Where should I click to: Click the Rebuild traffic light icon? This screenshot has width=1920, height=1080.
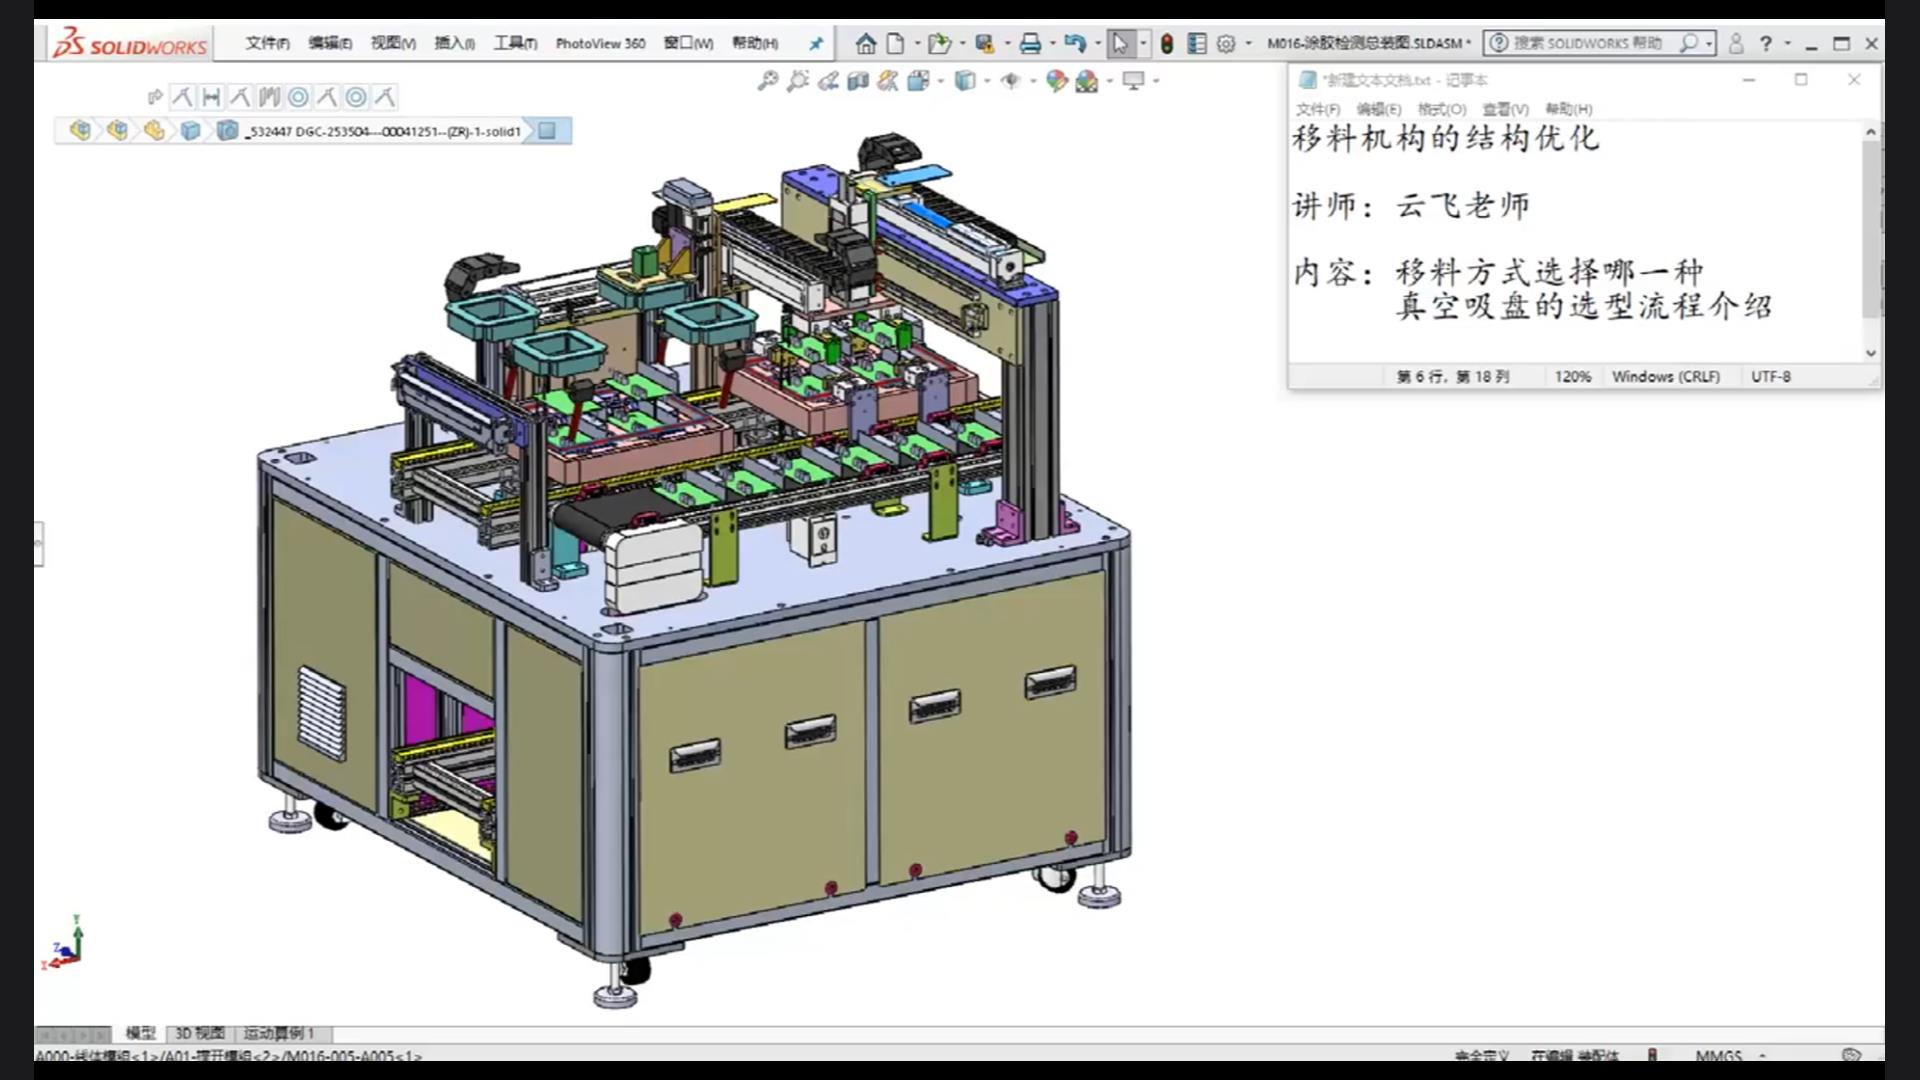(1167, 43)
